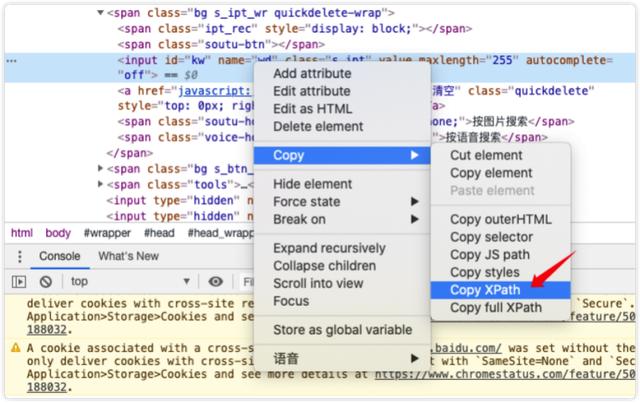The width and height of the screenshot is (640, 403).
Task: Select the soutu-btn span row
Action: tap(221, 45)
